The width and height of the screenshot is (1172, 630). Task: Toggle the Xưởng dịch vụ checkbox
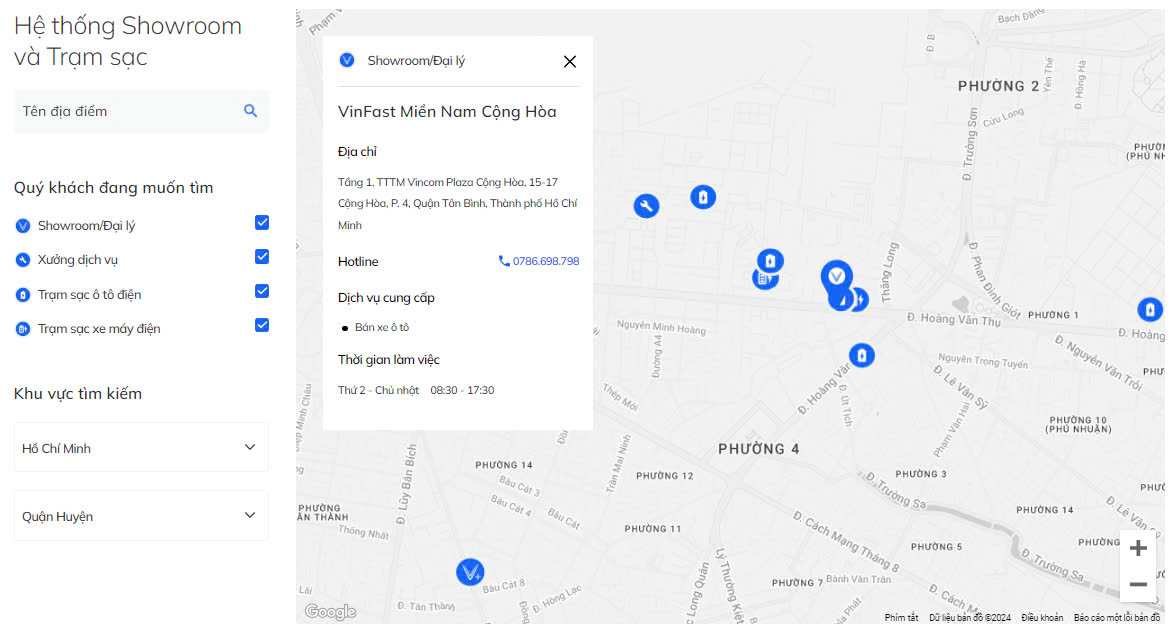pos(262,257)
